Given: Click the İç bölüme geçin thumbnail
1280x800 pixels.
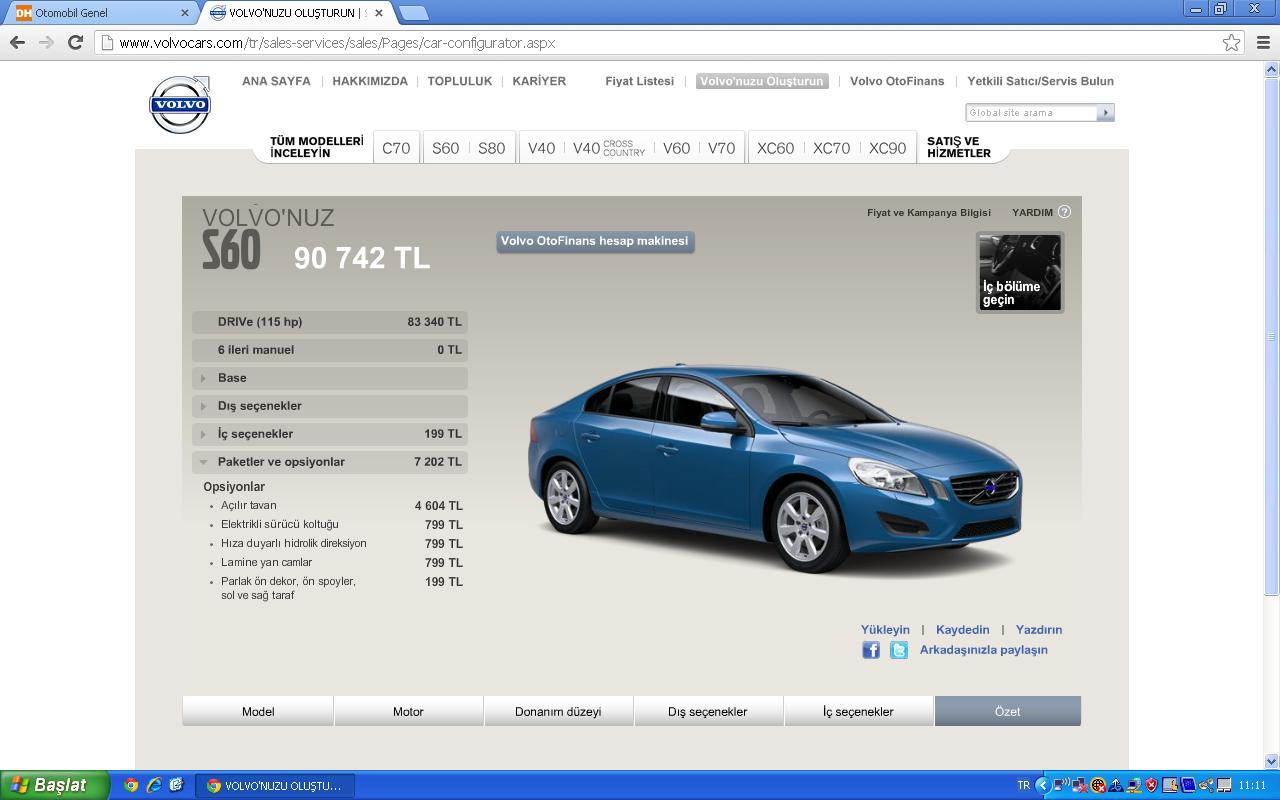Looking at the screenshot, I should coord(1020,272).
